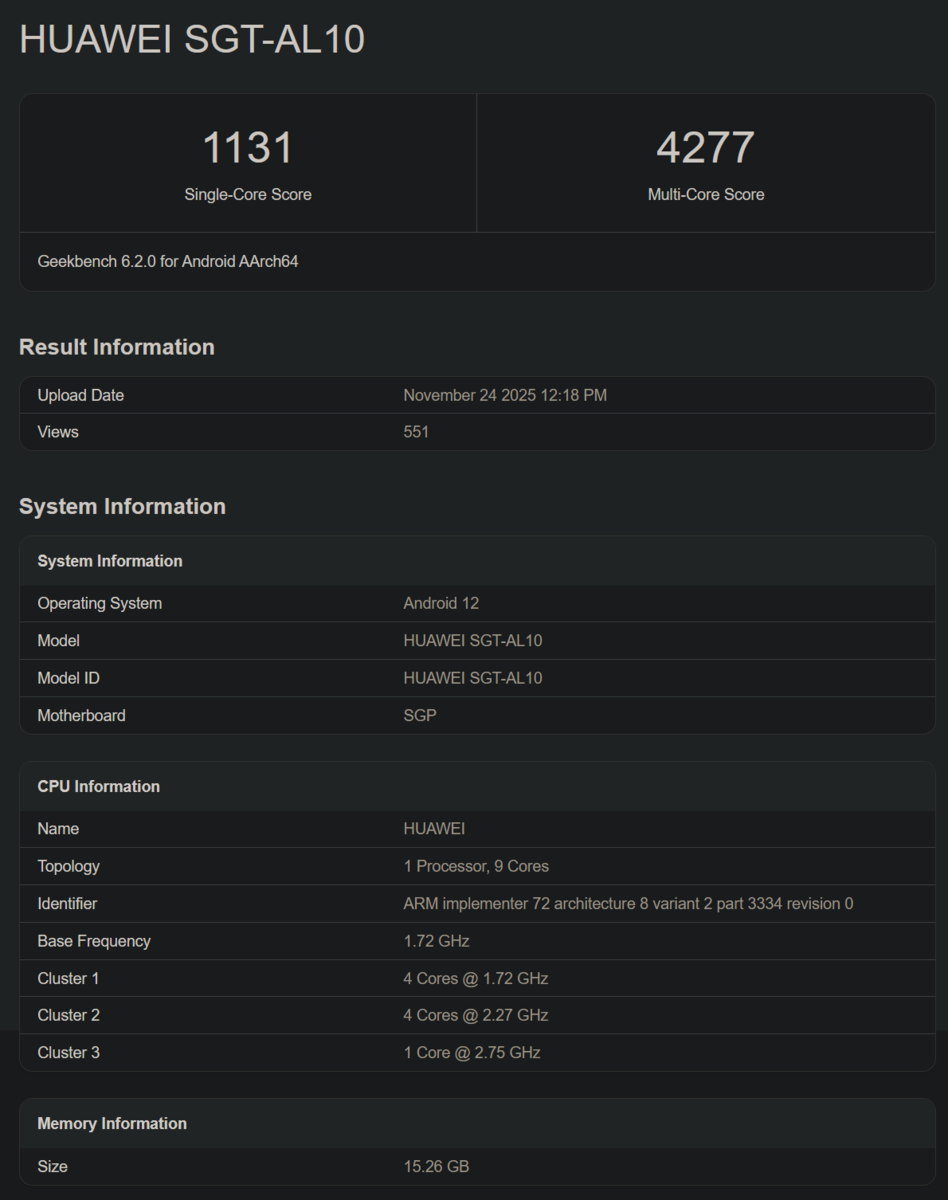Click the Result Information section heading
This screenshot has width=948, height=1200.
tap(116, 347)
